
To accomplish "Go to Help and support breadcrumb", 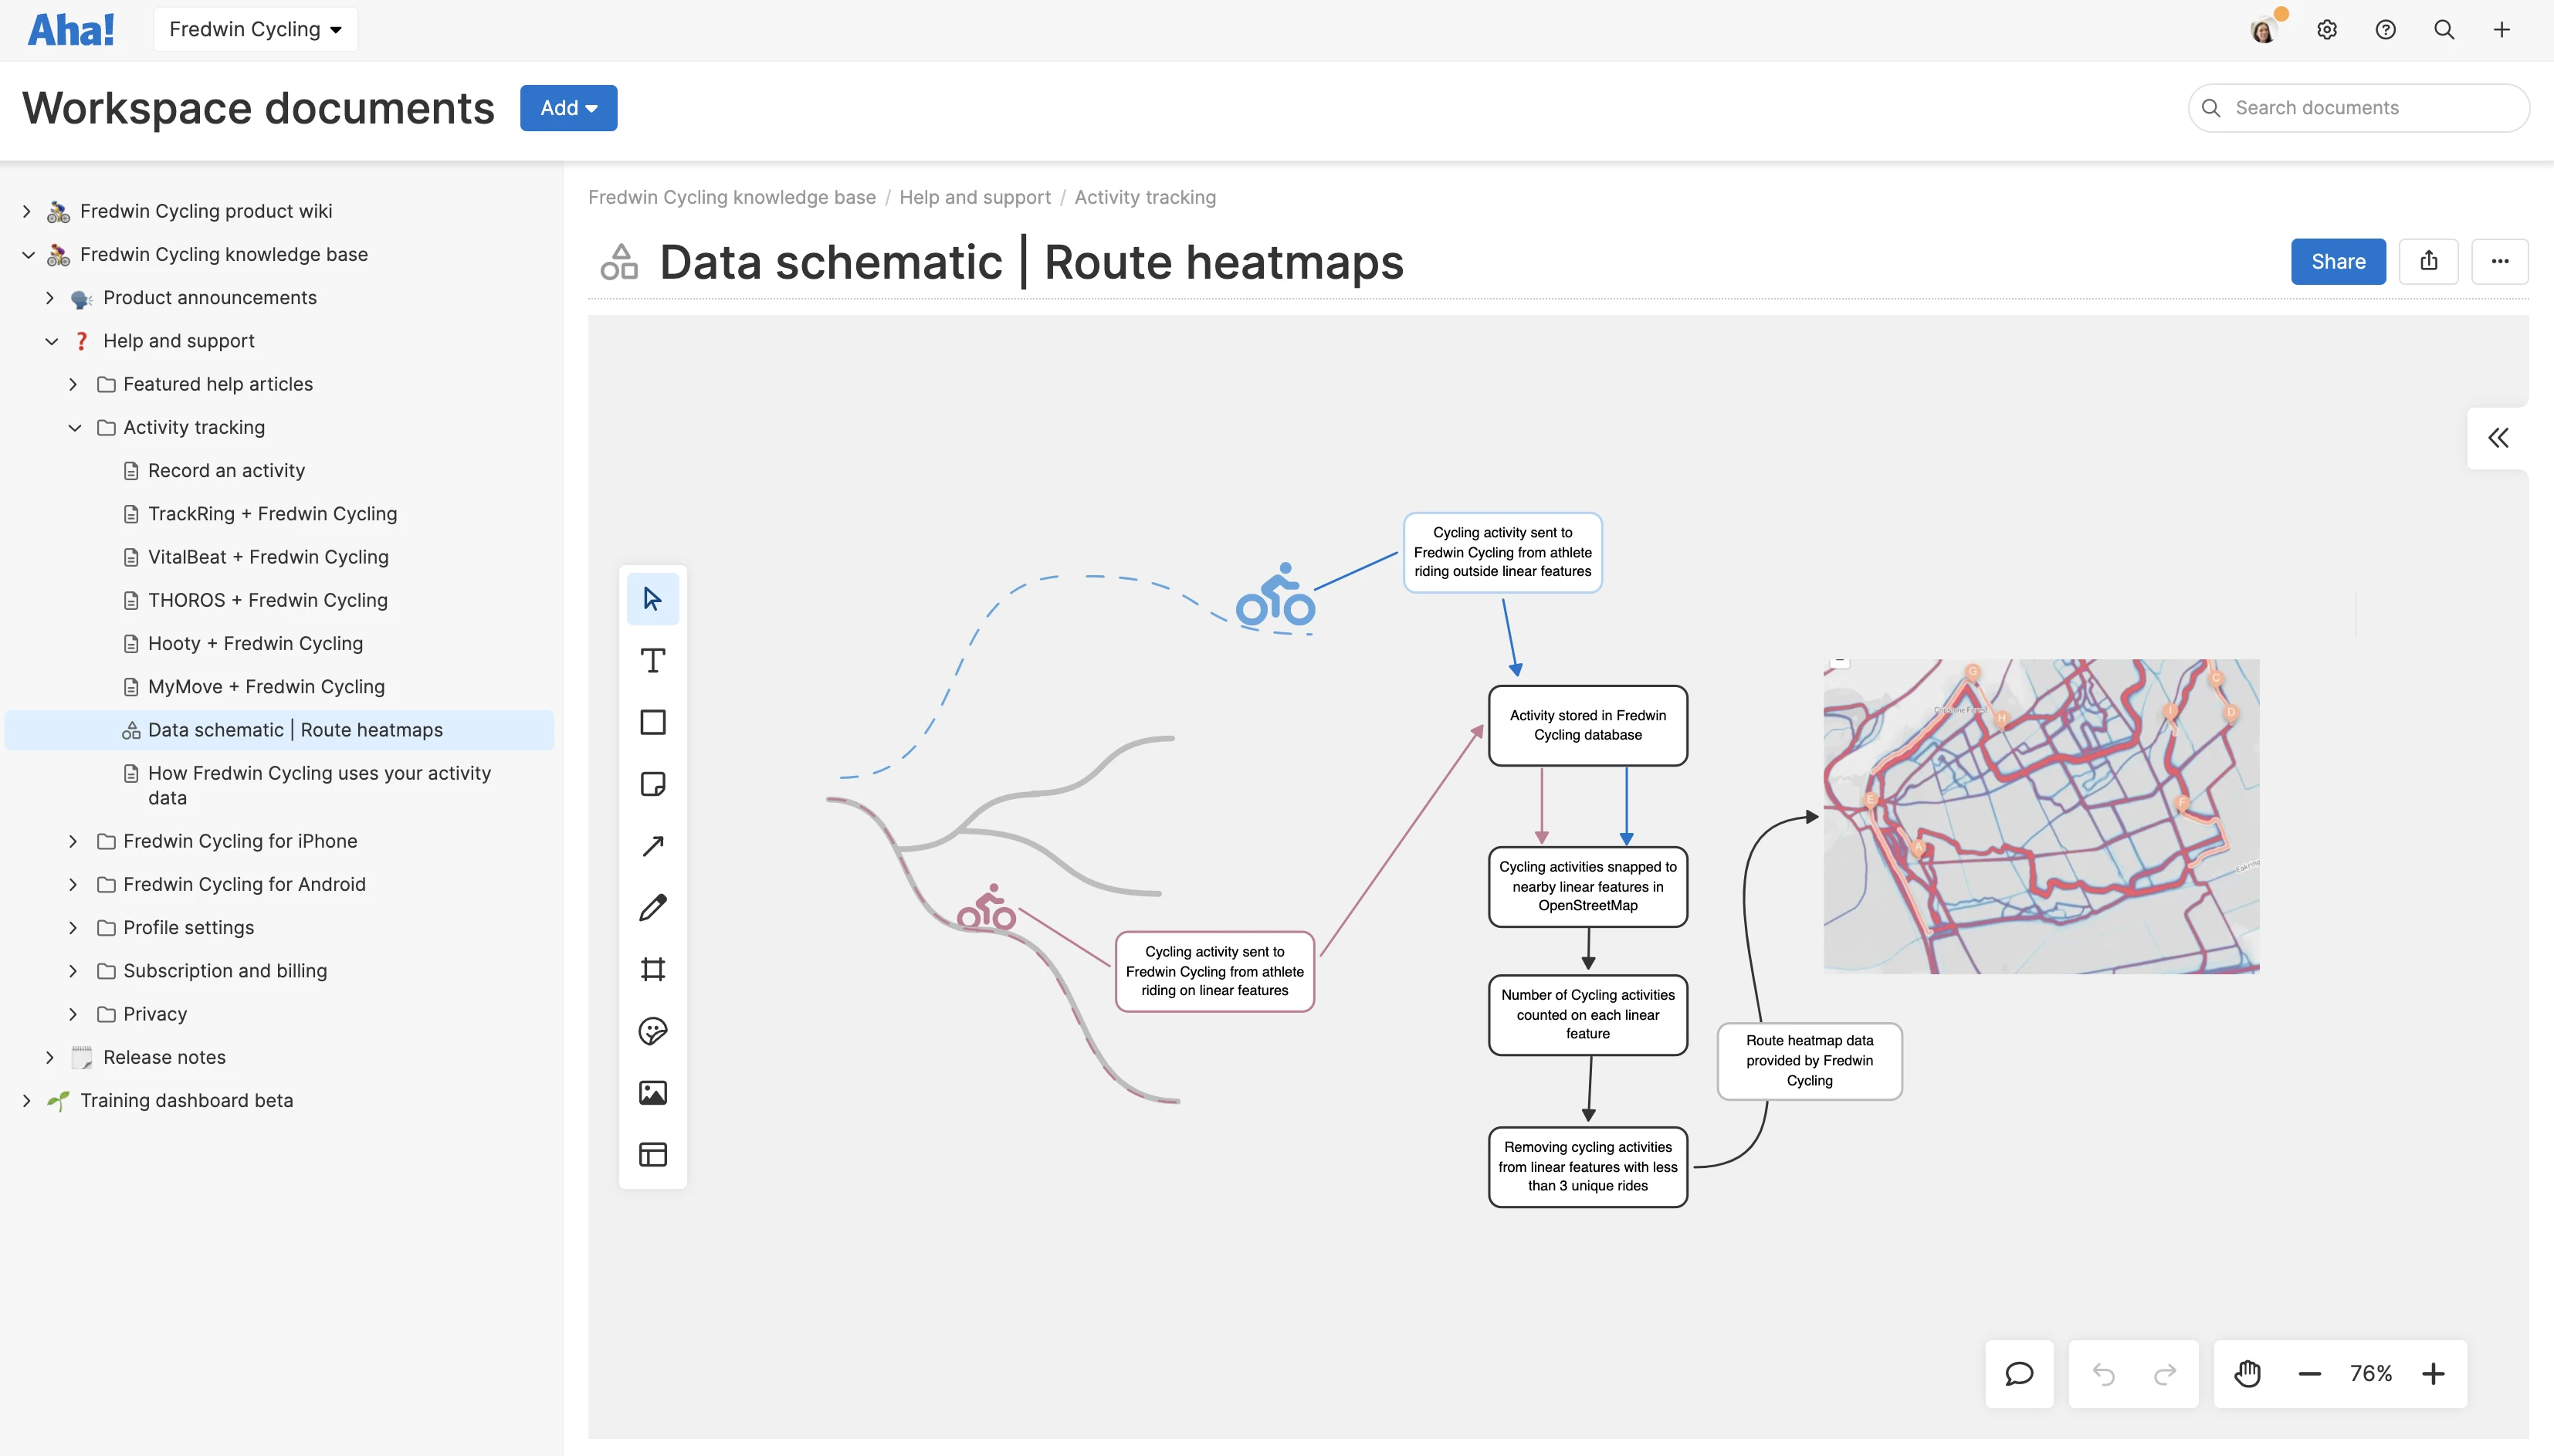I will click(x=974, y=197).
